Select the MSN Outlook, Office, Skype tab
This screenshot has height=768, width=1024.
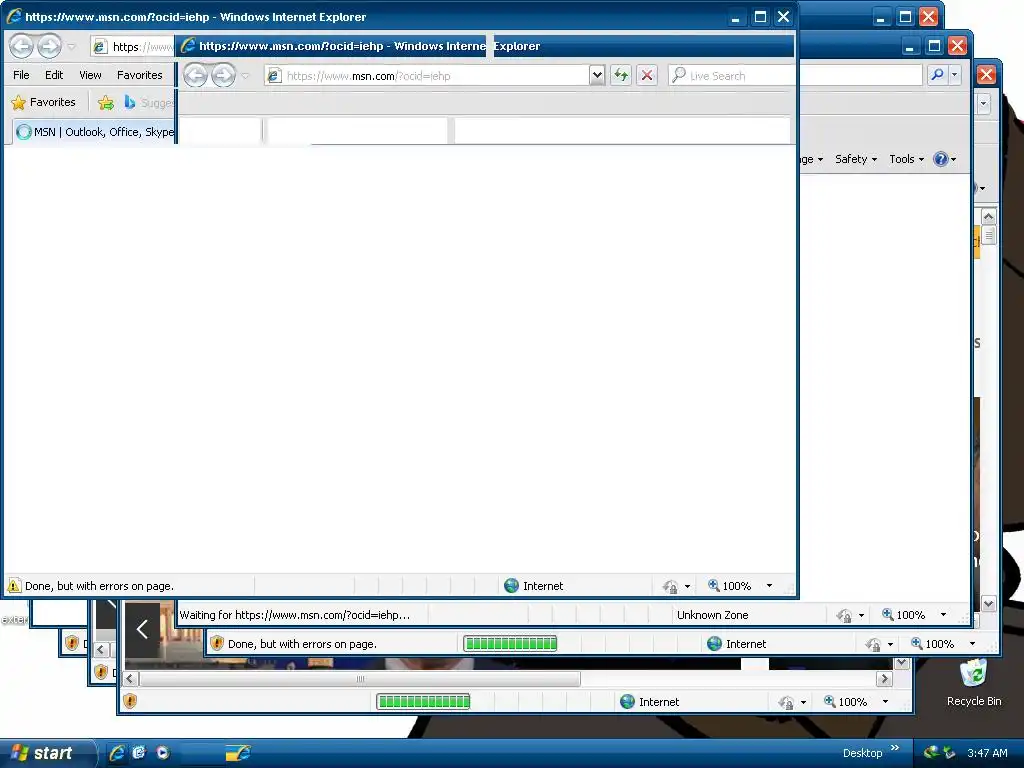(x=95, y=132)
